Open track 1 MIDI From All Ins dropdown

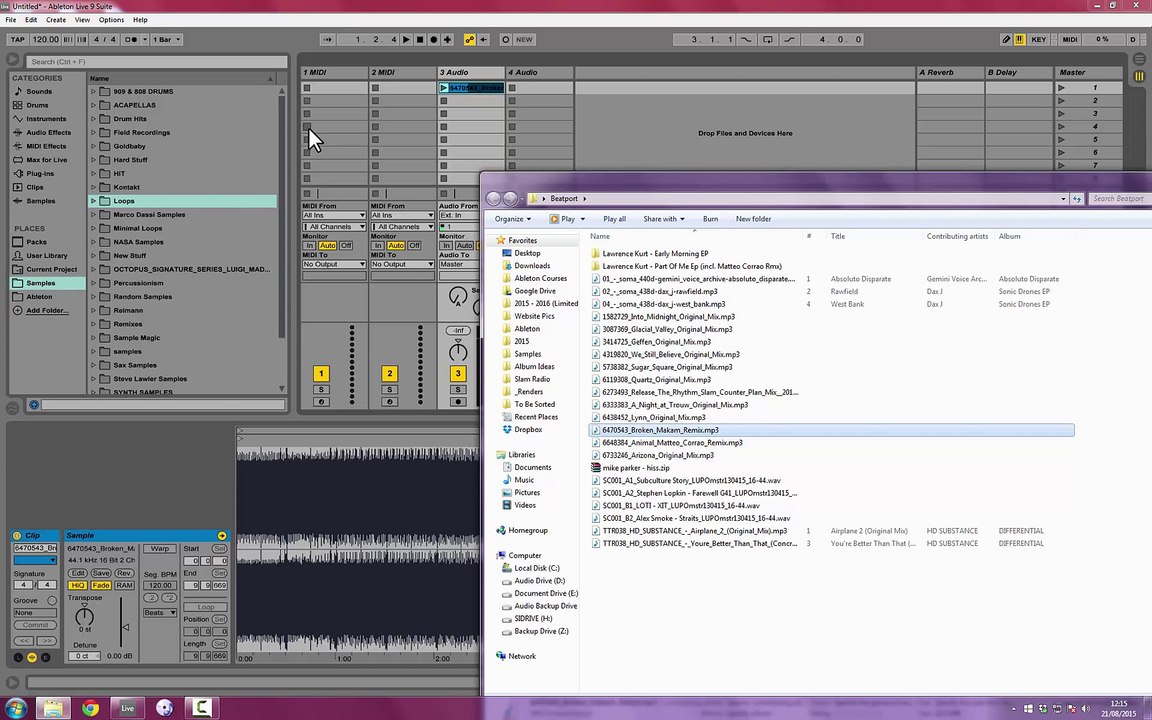334,215
